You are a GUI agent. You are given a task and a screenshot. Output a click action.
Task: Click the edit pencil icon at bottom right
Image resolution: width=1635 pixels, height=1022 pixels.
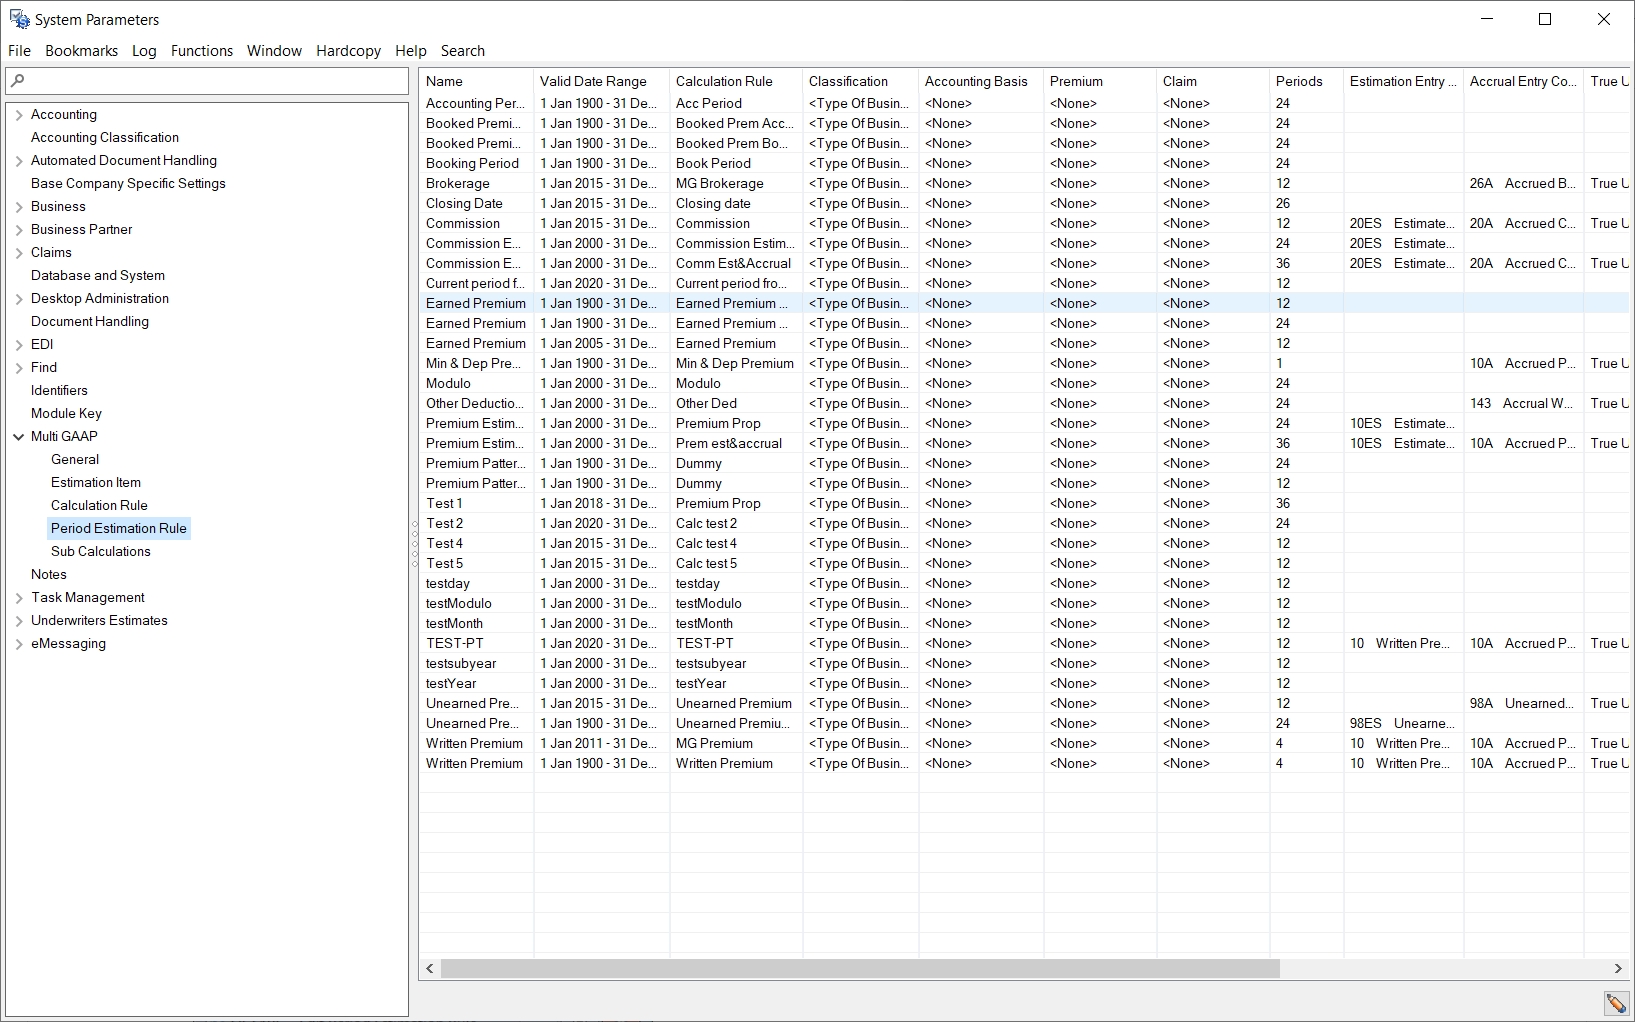click(1616, 1003)
